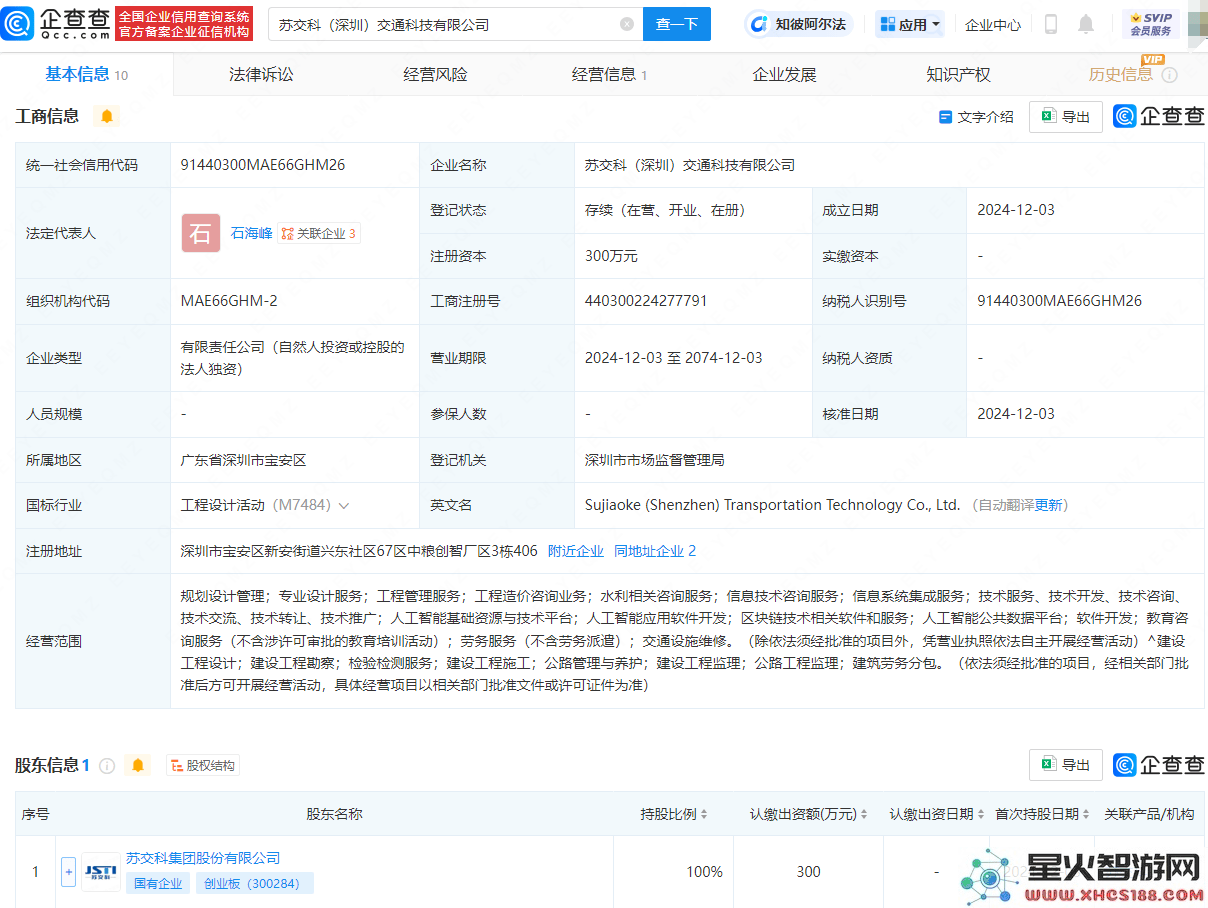Open 苏交科集团股份有限公司 link
Image resolution: width=1208 pixels, height=908 pixels.
click(x=203, y=858)
